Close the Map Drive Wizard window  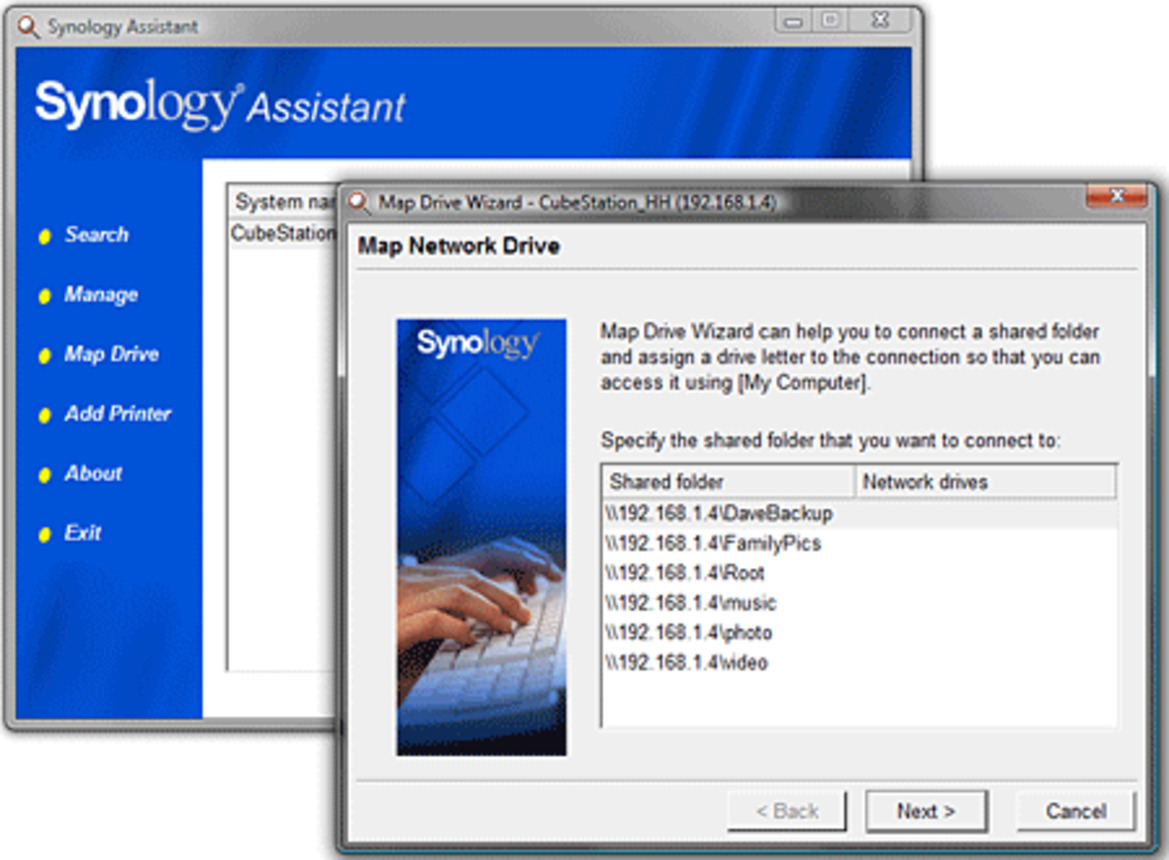click(1116, 196)
